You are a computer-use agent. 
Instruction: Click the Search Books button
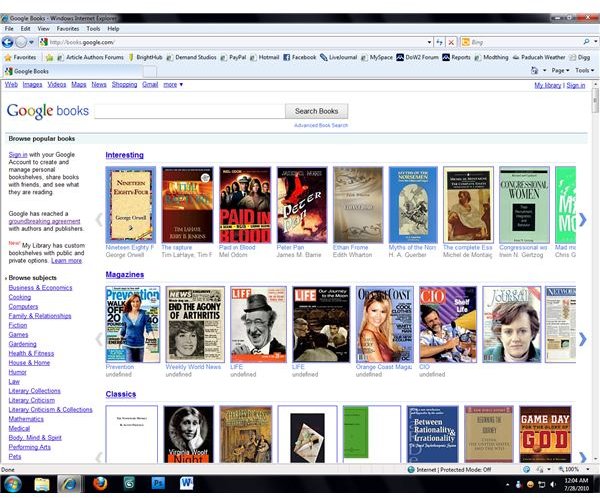tap(316, 111)
